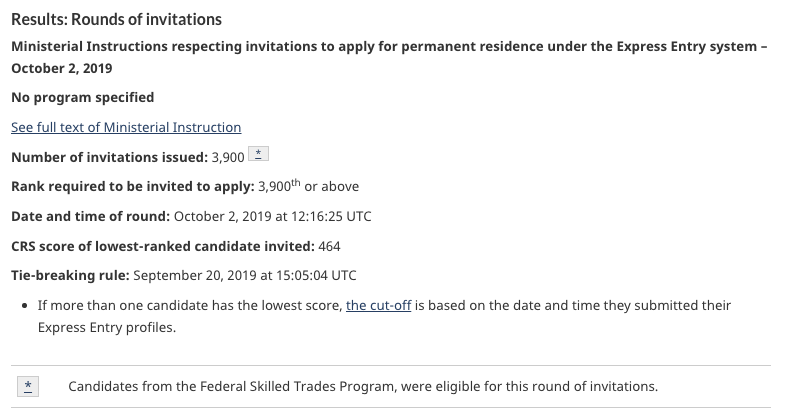Click the "th" superscript after 3,900
Viewport: 802px width, 413px height.
coord(296,183)
